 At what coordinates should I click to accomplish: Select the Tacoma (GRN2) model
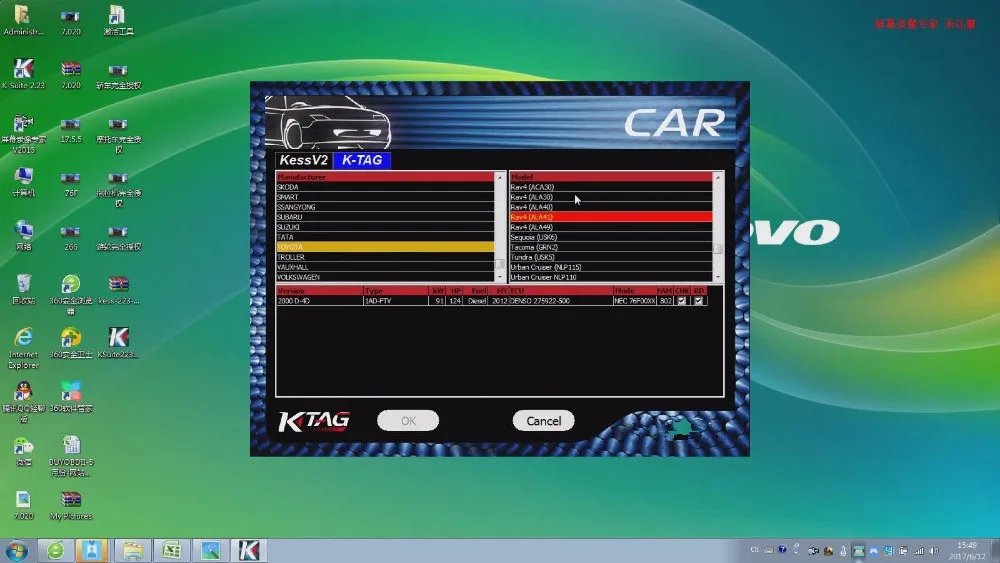(611, 247)
